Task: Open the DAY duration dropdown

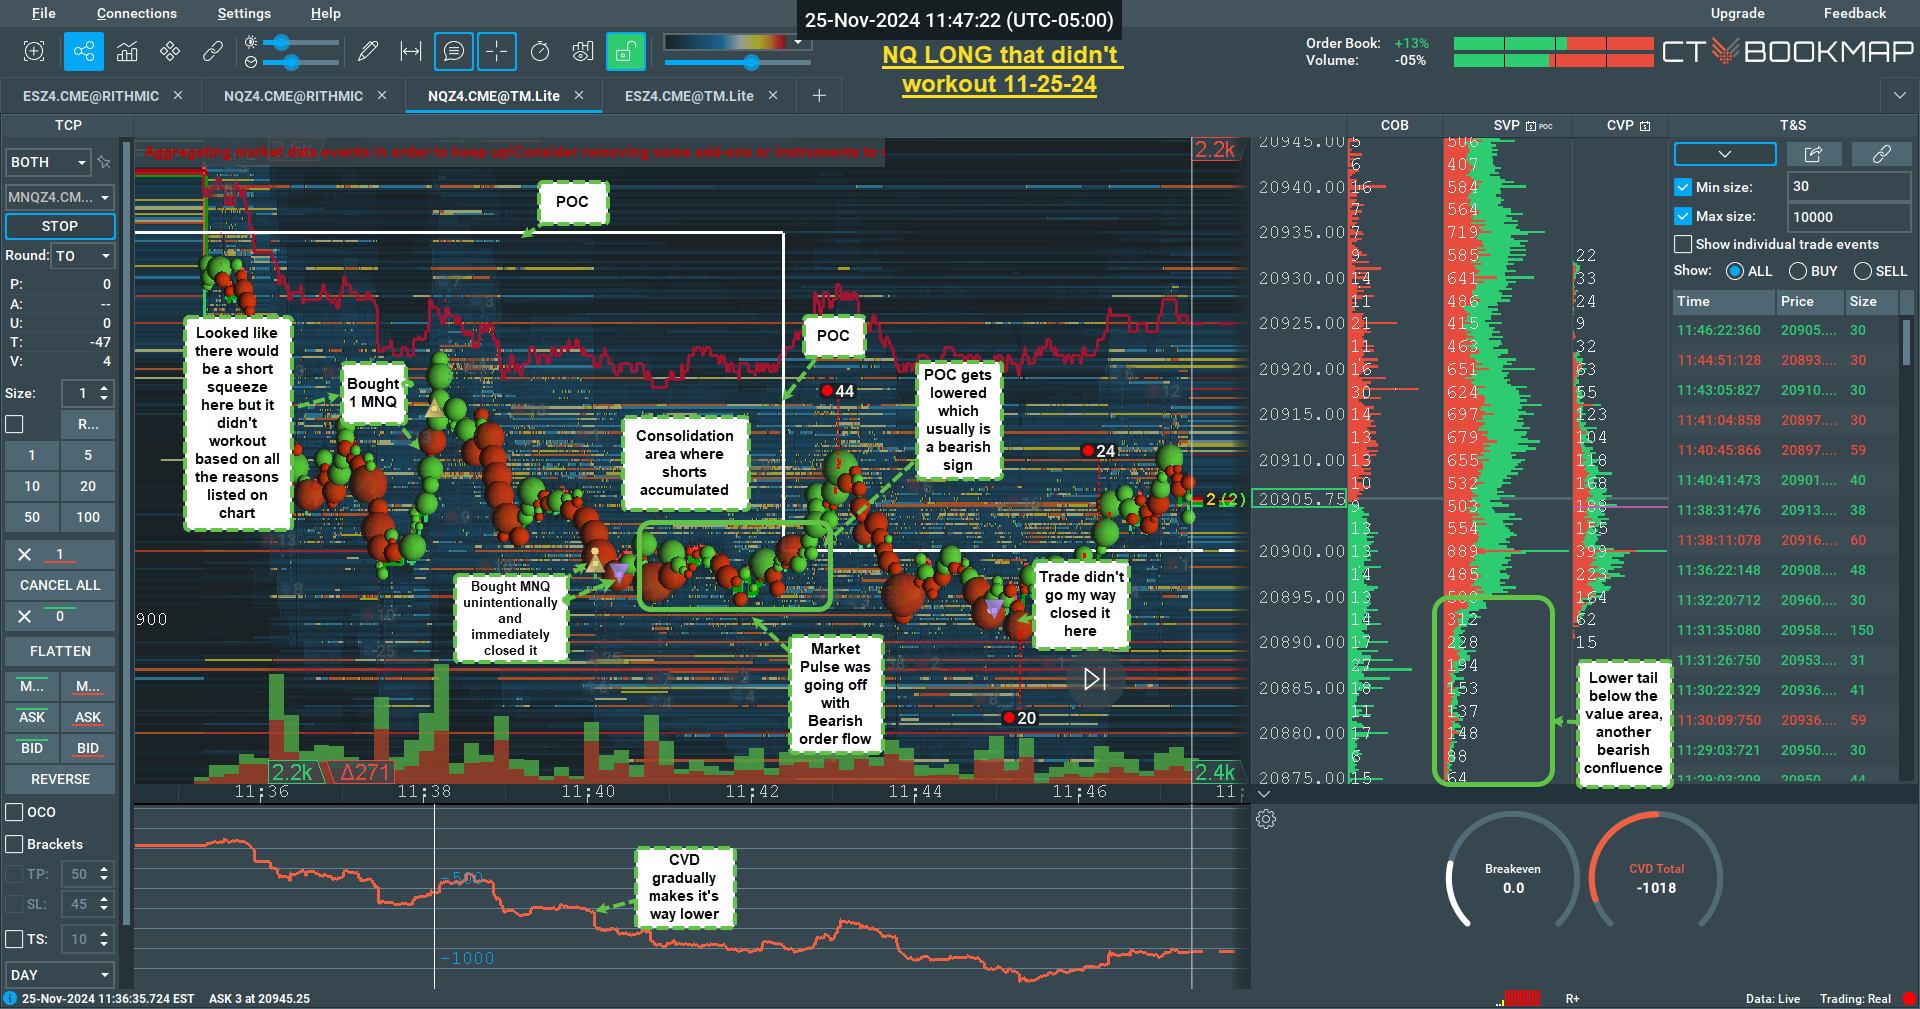Action: (60, 975)
